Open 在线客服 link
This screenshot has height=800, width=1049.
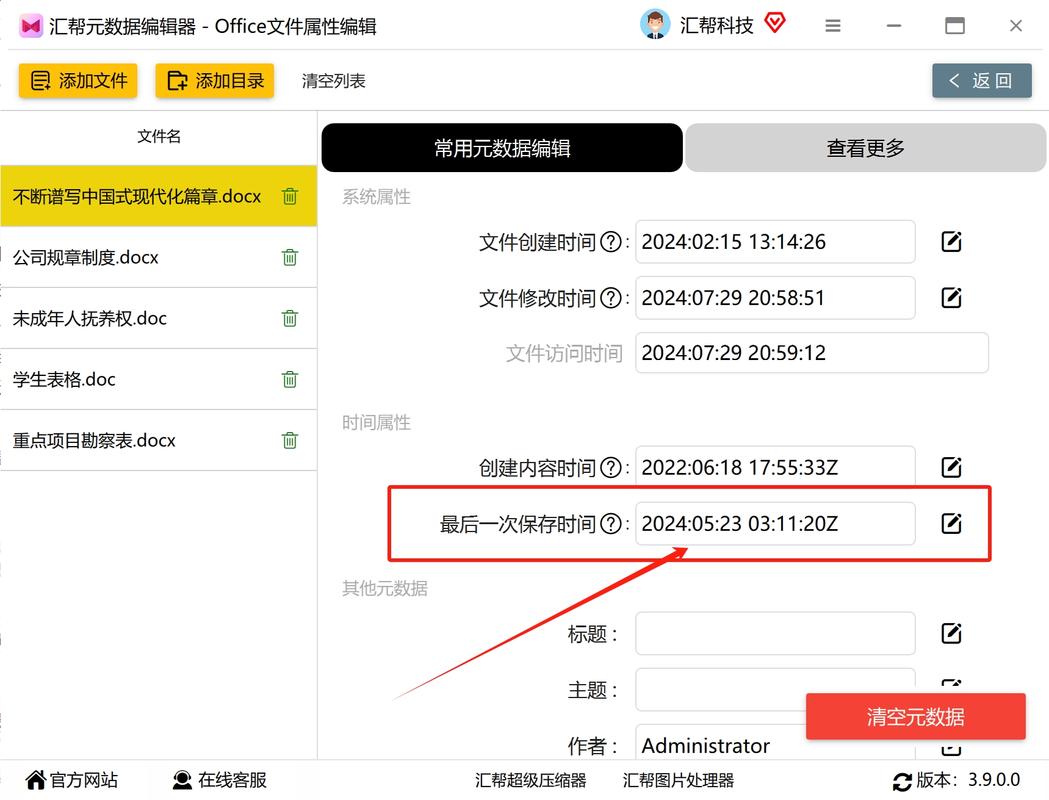220,780
